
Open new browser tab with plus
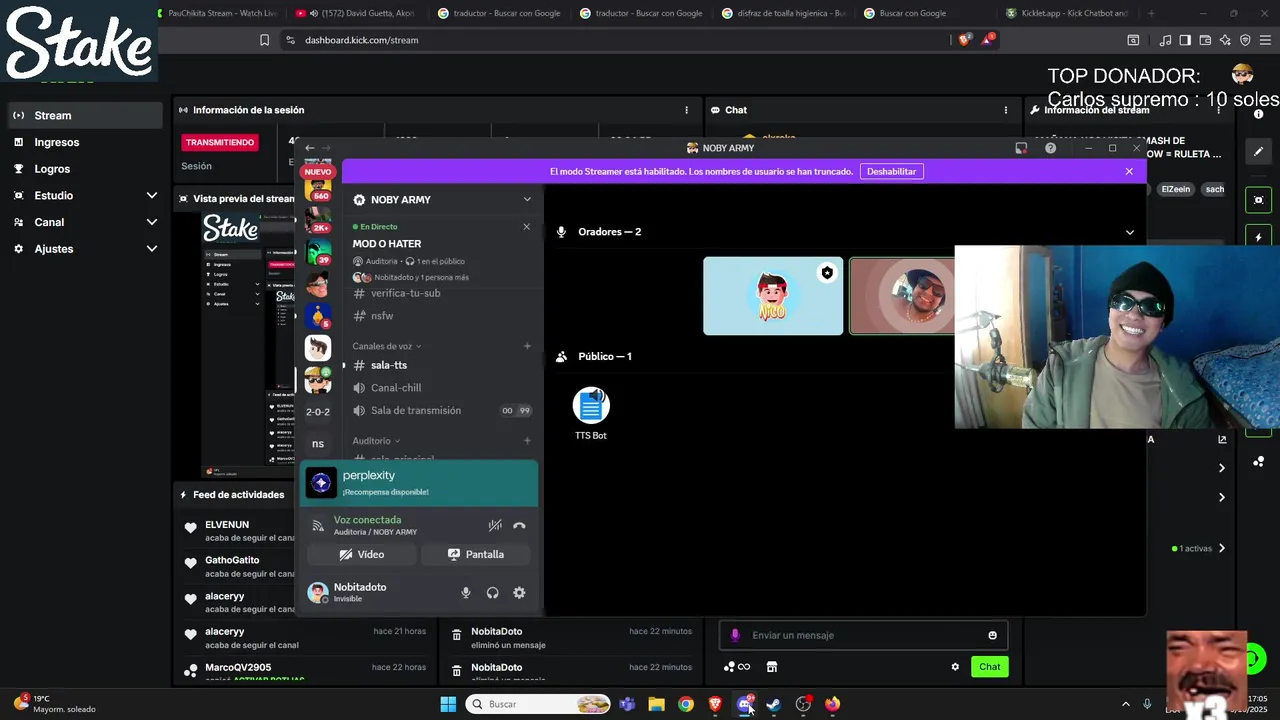[1151, 13]
